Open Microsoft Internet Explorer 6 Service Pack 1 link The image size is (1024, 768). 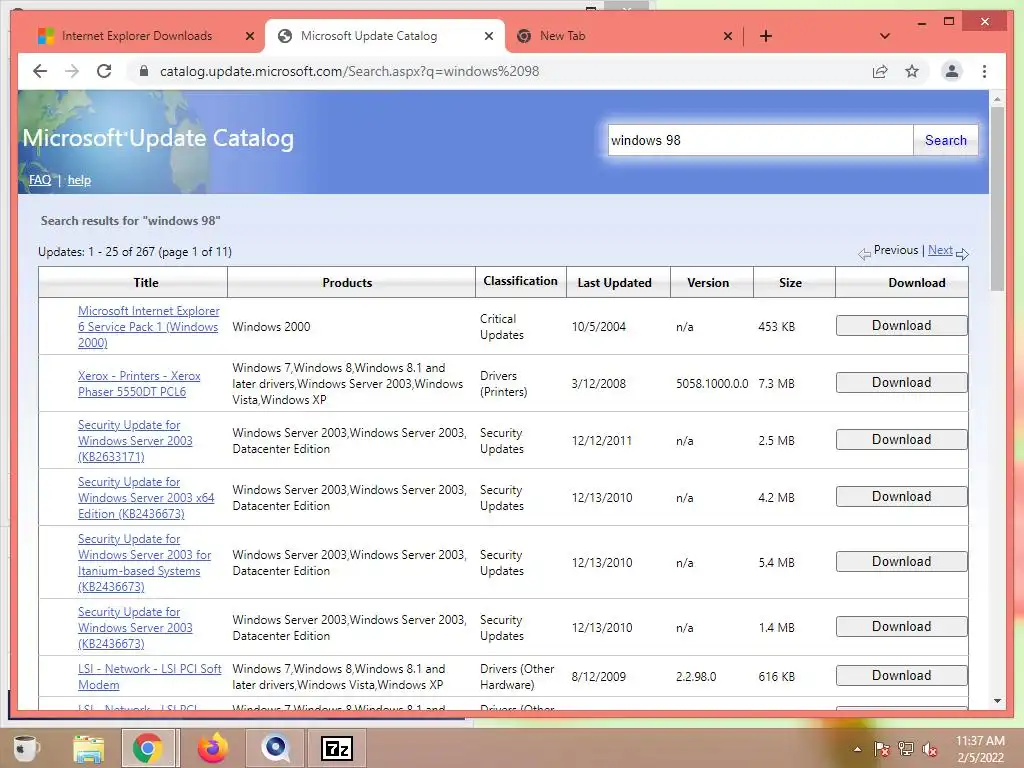[x=148, y=327]
